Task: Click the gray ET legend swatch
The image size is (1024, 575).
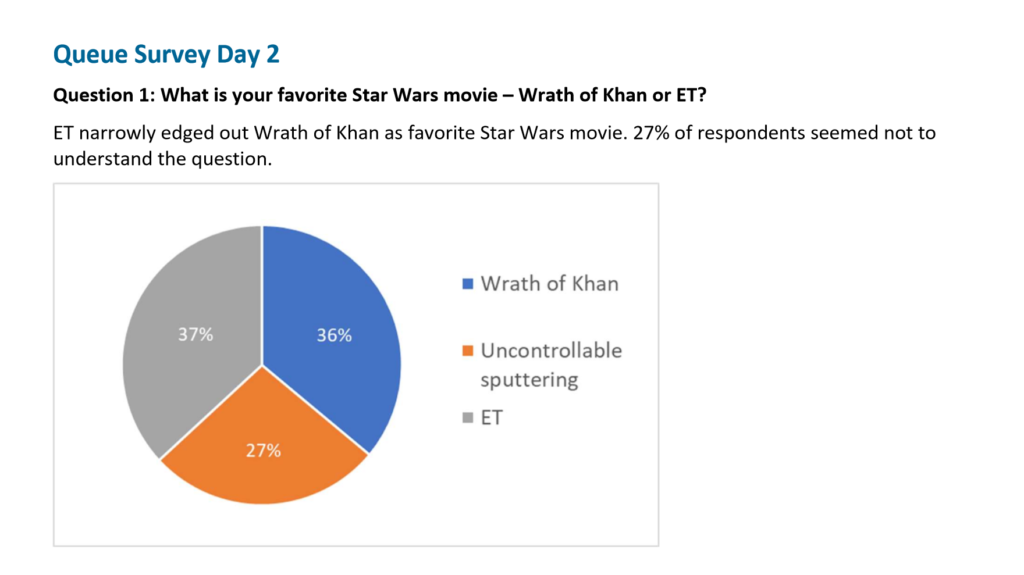Action: pyautogui.click(x=468, y=418)
